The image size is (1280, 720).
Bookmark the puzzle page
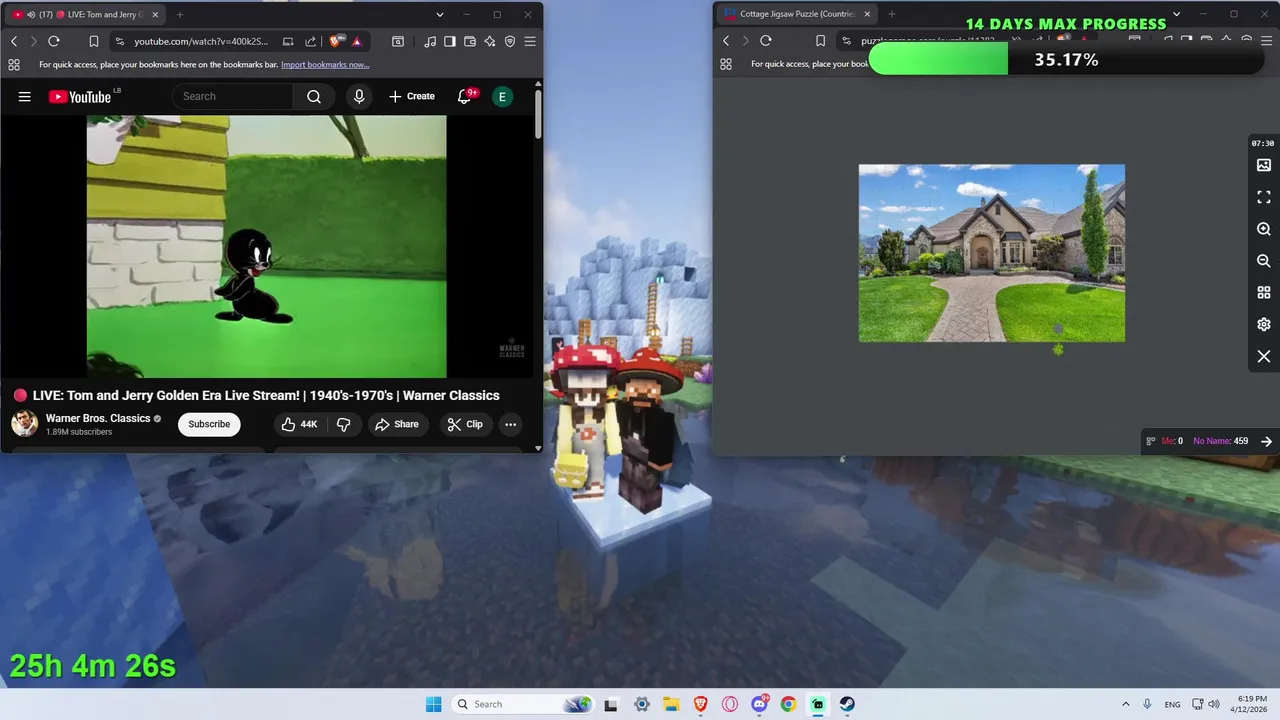click(x=820, y=41)
